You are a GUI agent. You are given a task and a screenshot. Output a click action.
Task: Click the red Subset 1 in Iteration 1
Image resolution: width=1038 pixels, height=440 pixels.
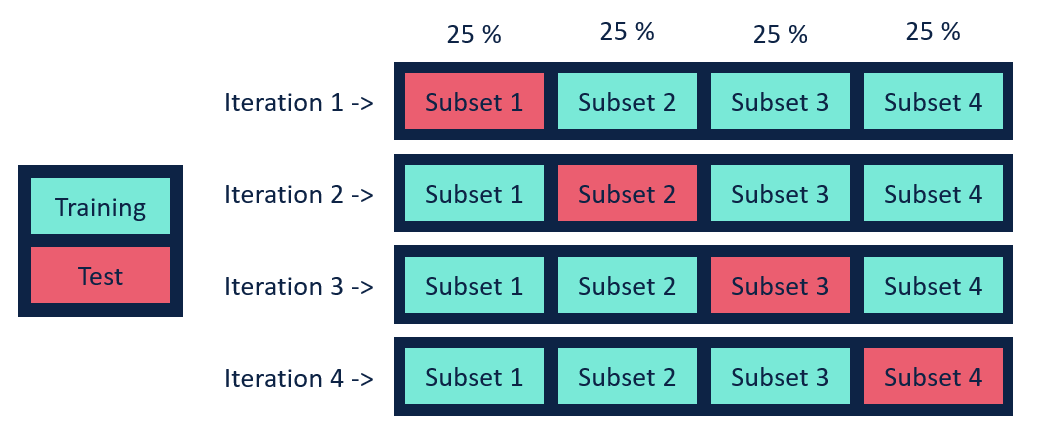(474, 101)
